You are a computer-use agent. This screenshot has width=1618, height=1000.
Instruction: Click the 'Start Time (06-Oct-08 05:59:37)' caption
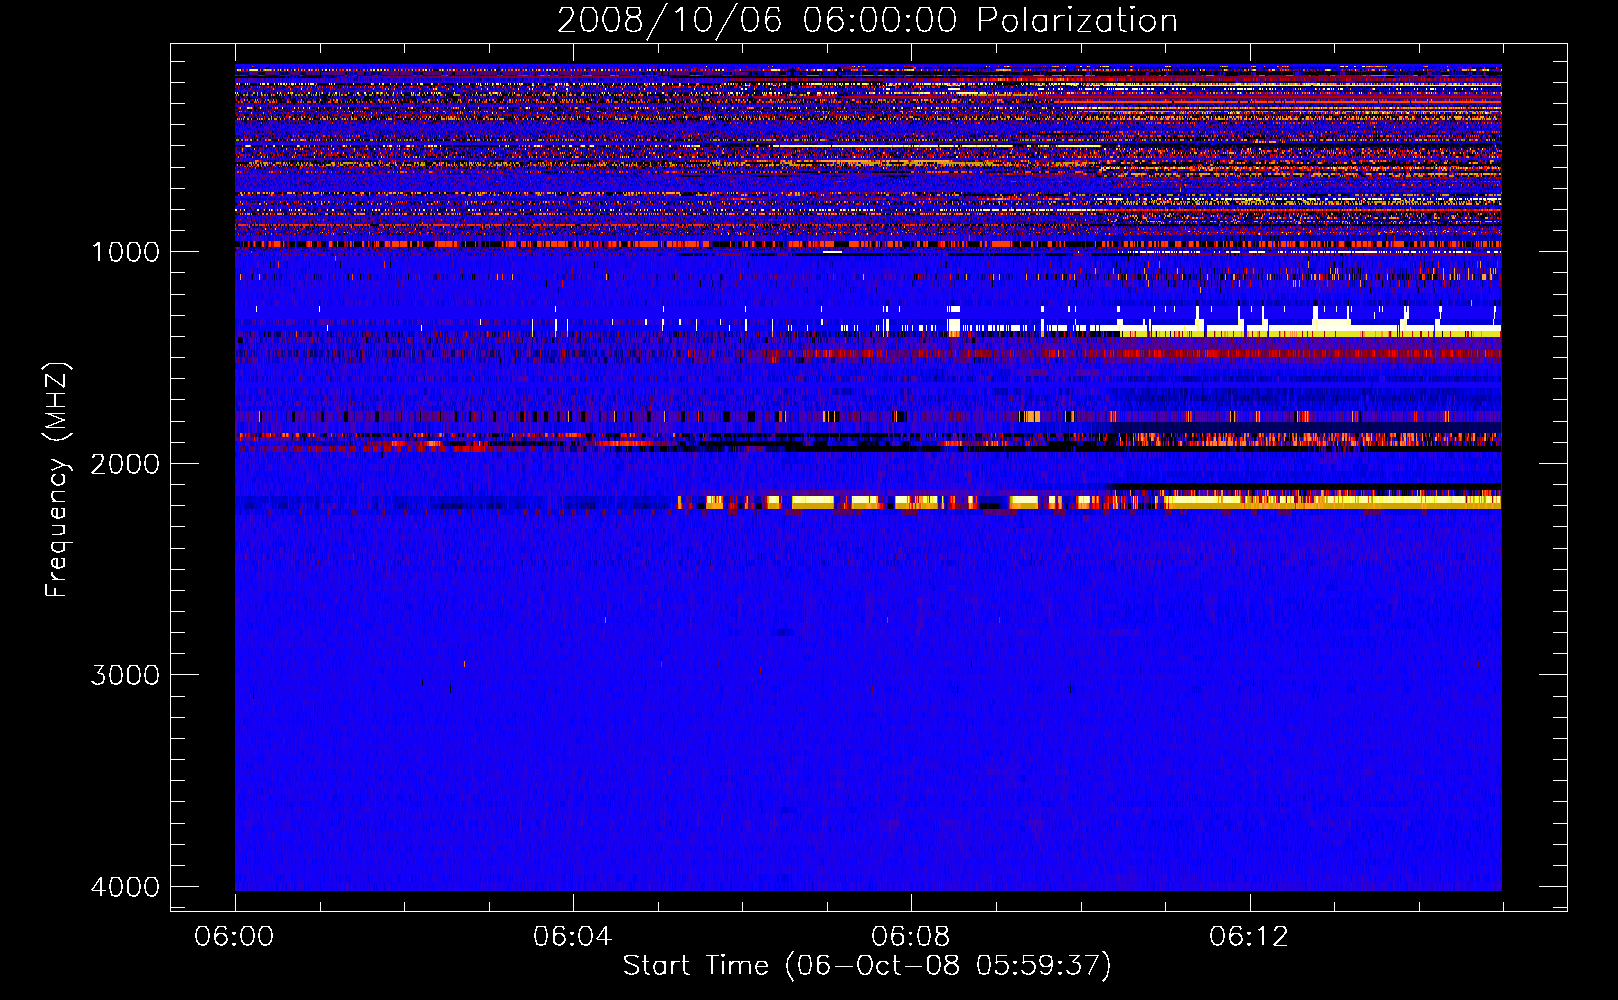tap(867, 966)
